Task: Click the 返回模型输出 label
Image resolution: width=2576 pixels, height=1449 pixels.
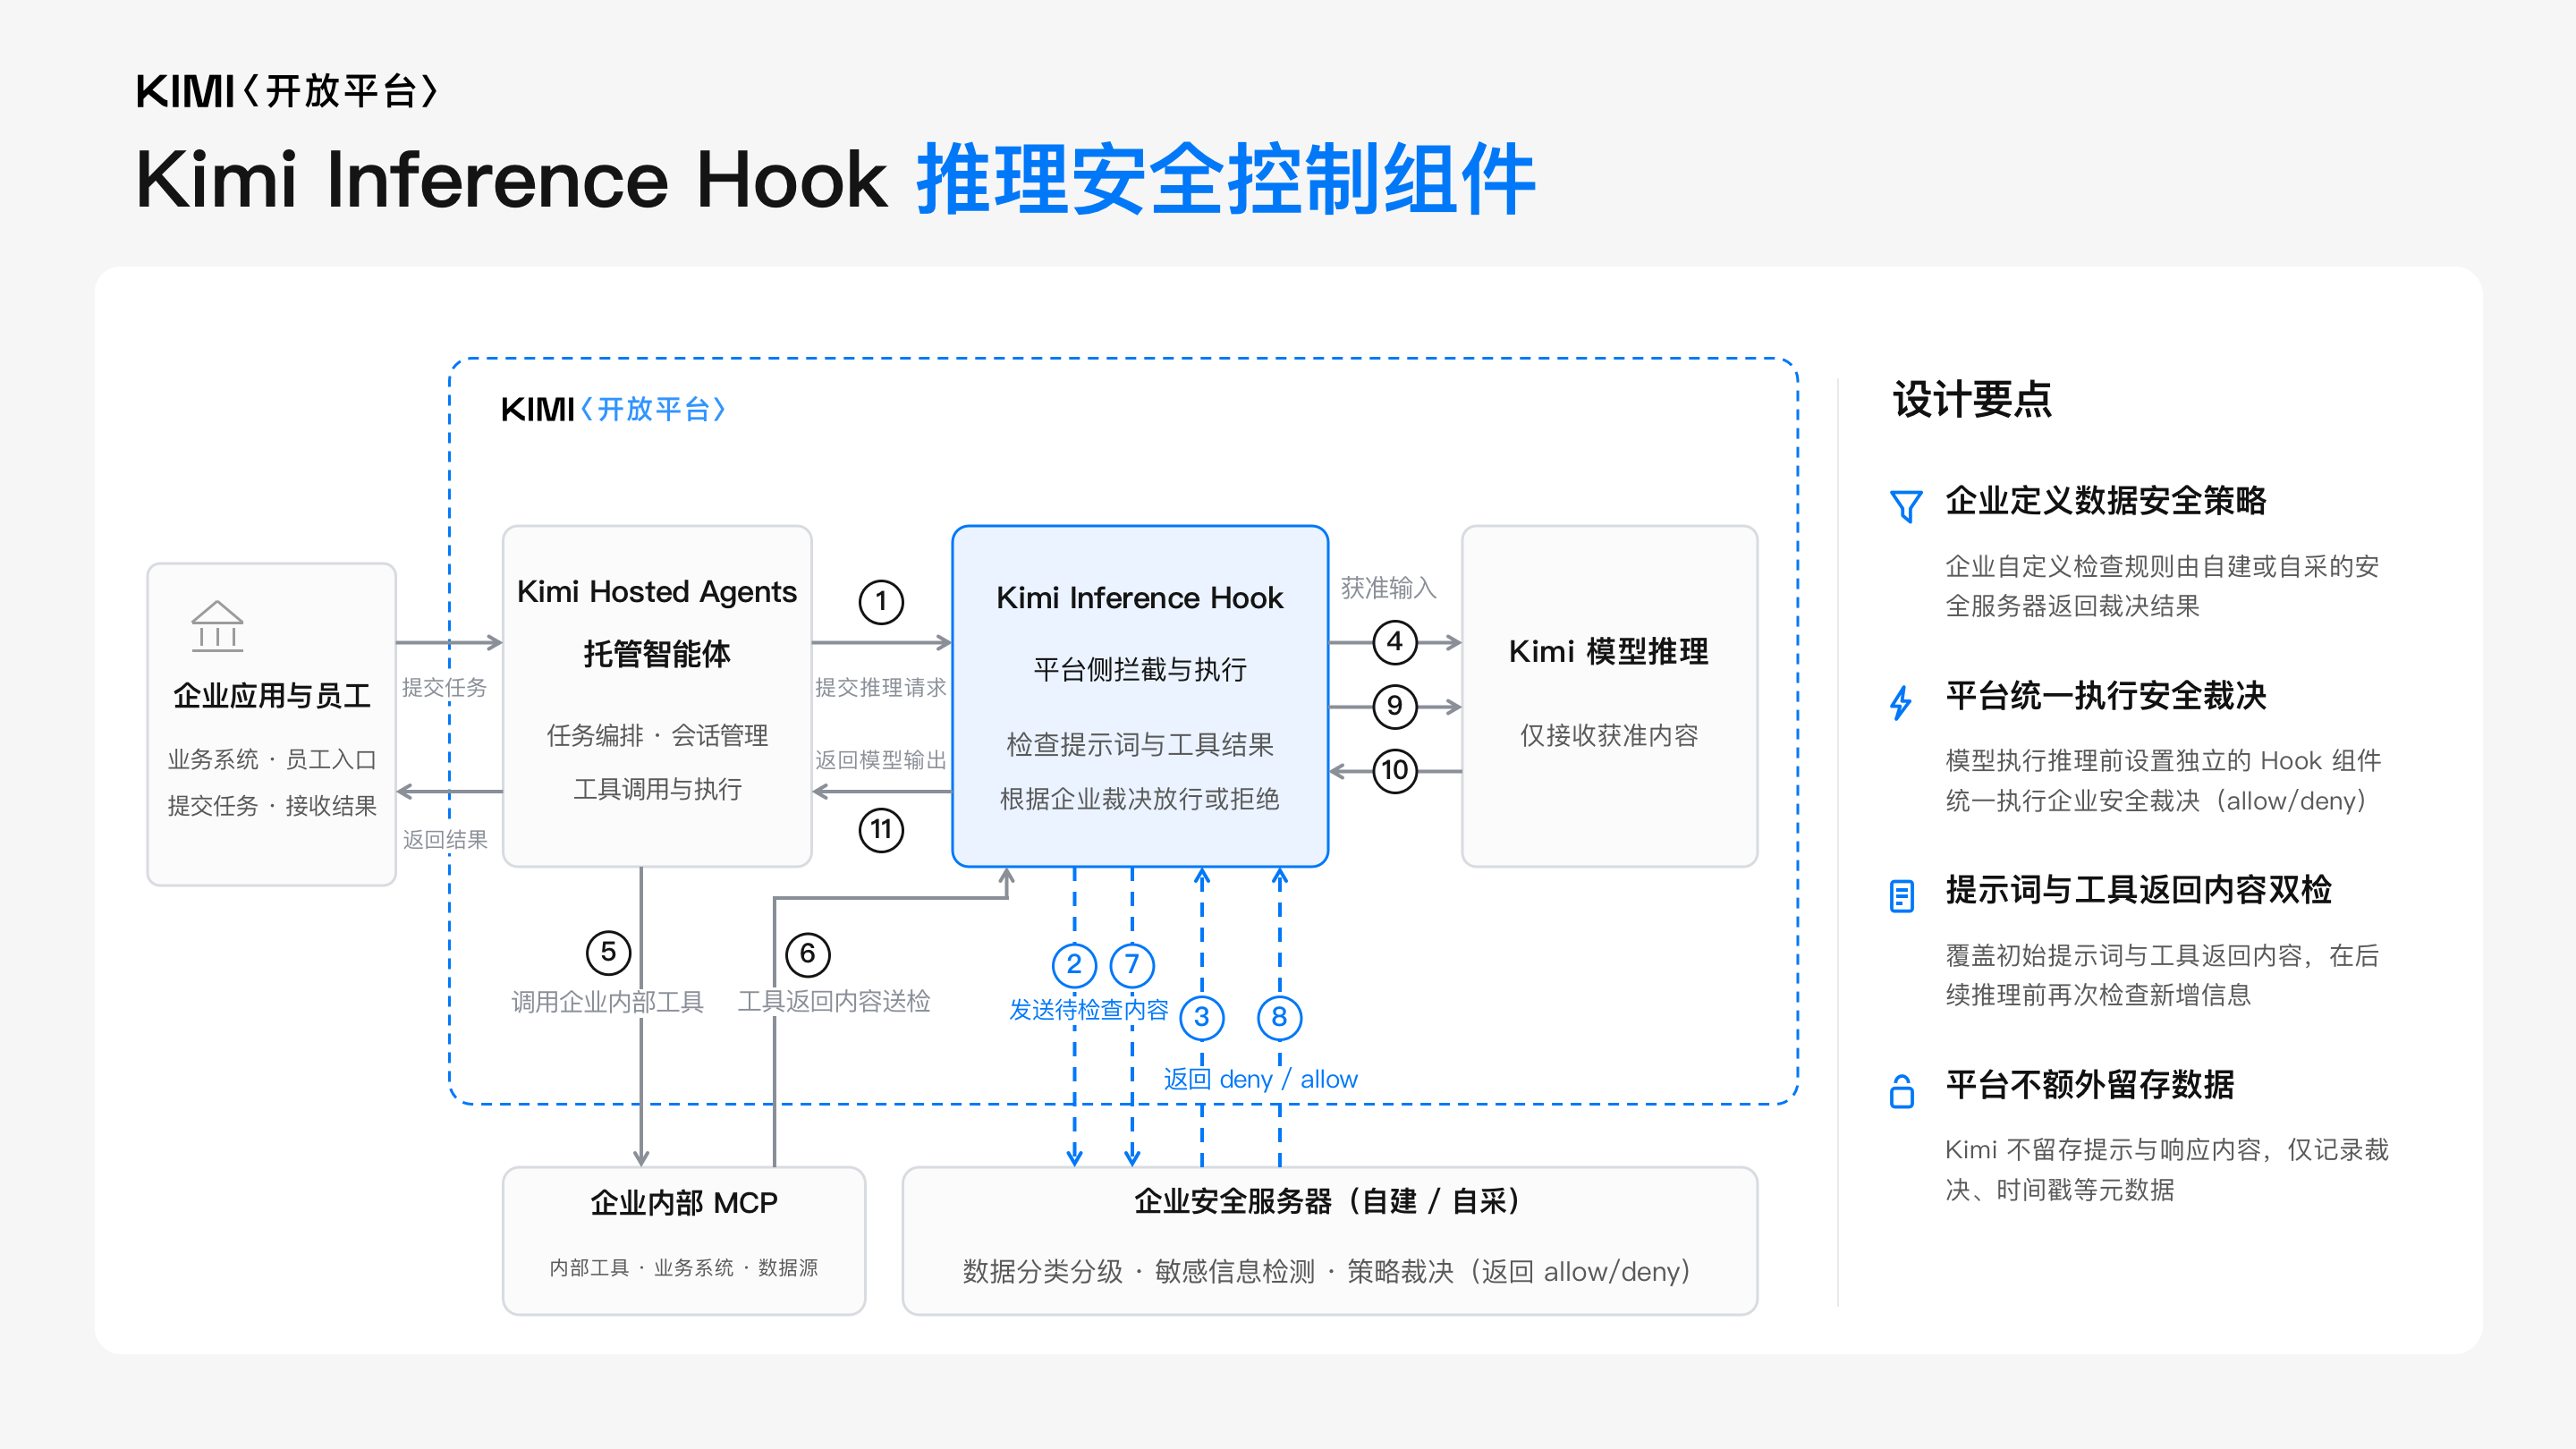Action: pos(881,760)
